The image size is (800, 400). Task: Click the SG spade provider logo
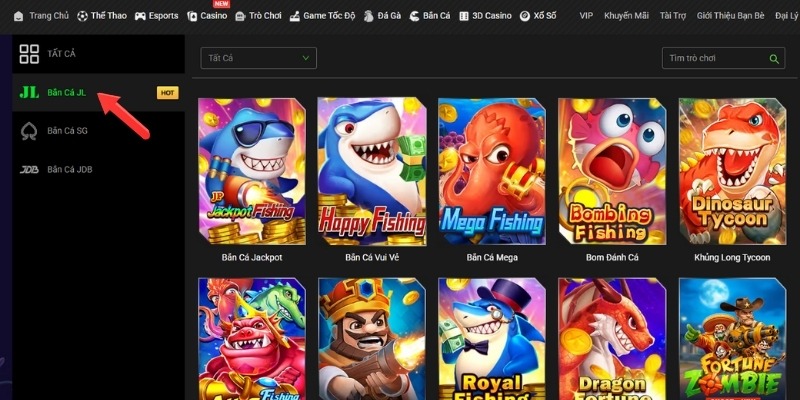click(x=29, y=131)
